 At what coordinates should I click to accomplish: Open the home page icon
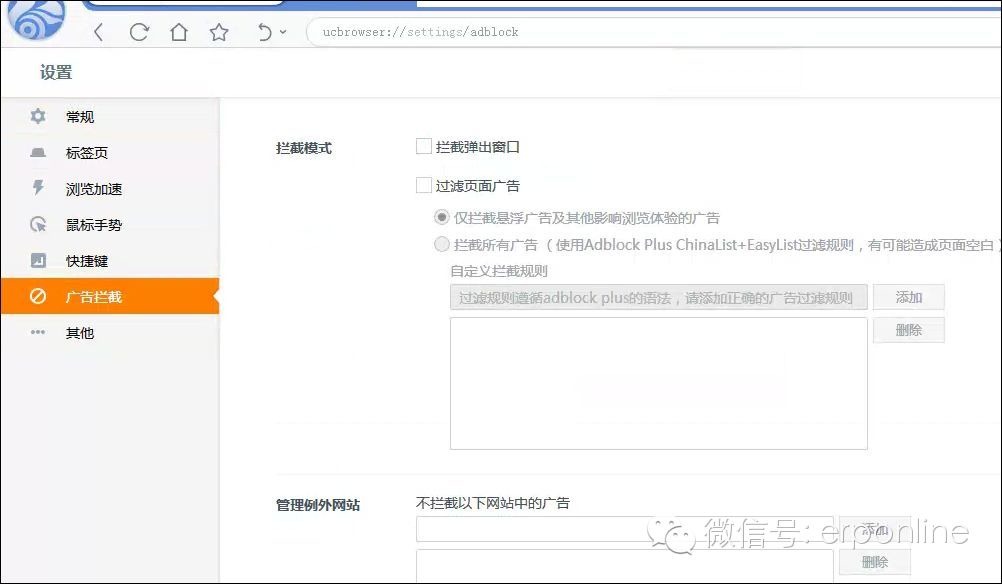[x=179, y=32]
